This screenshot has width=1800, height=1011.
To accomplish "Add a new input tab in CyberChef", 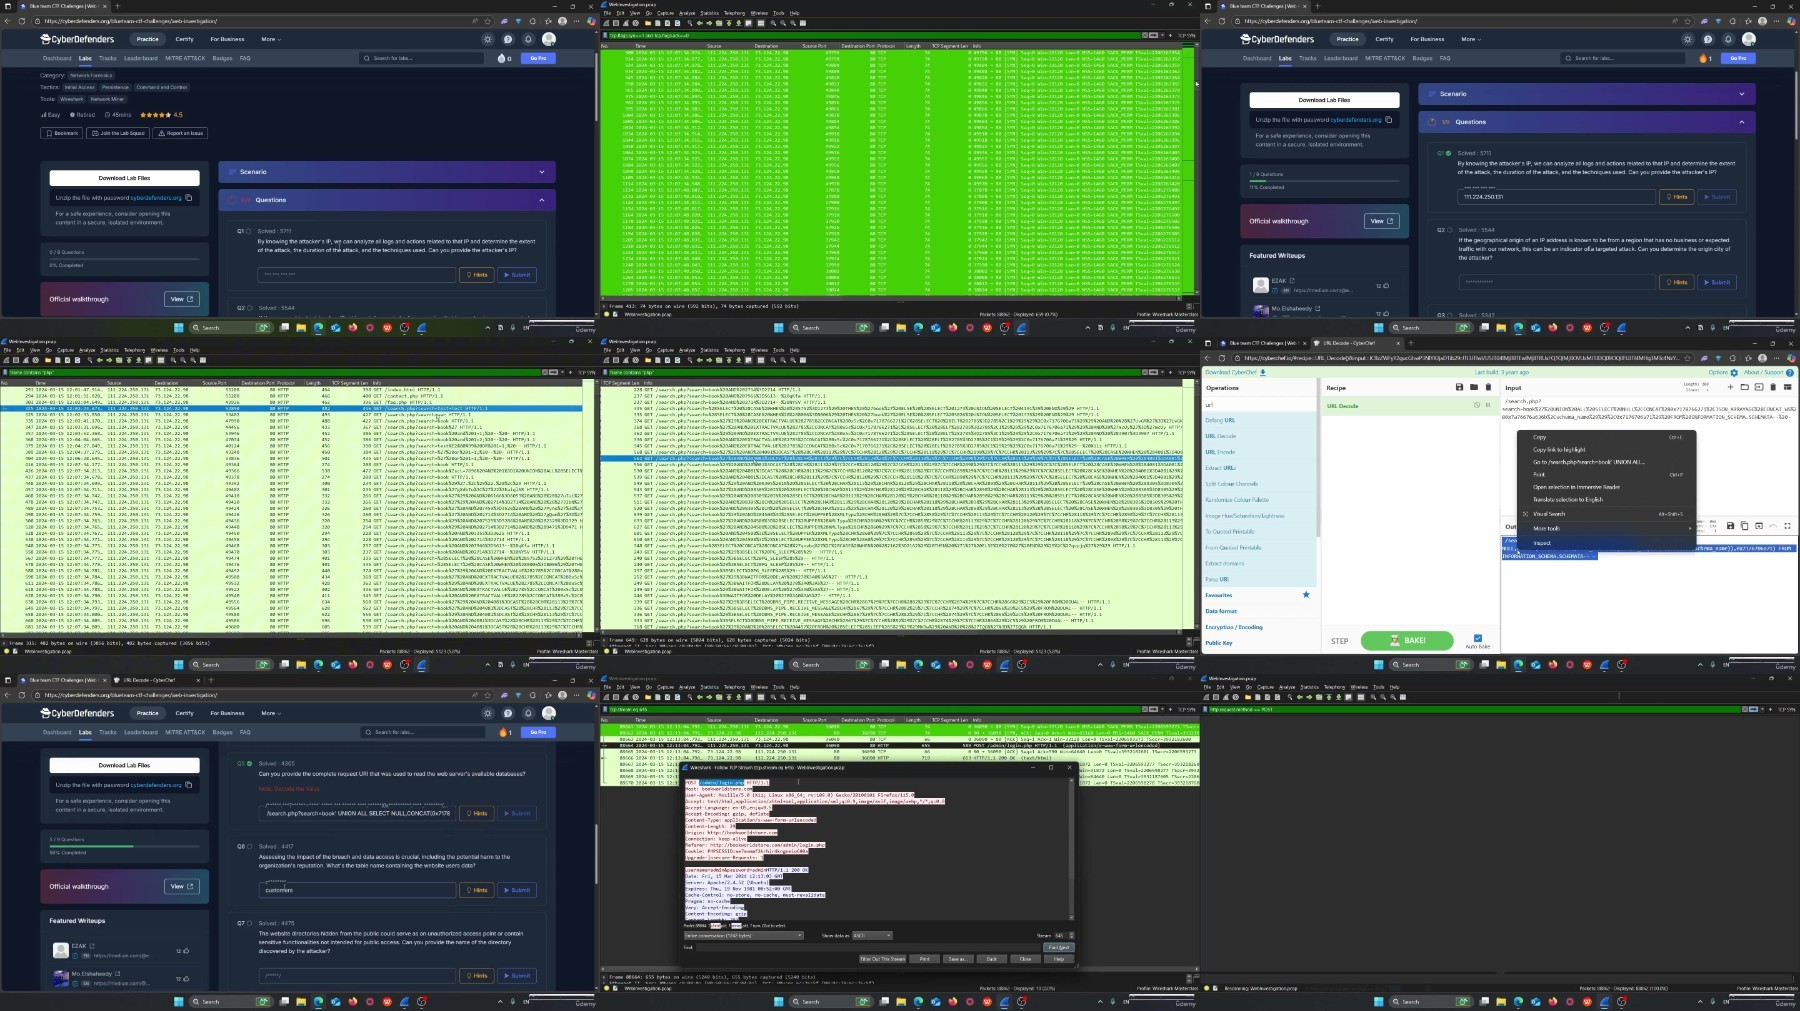I will tap(1730, 387).
